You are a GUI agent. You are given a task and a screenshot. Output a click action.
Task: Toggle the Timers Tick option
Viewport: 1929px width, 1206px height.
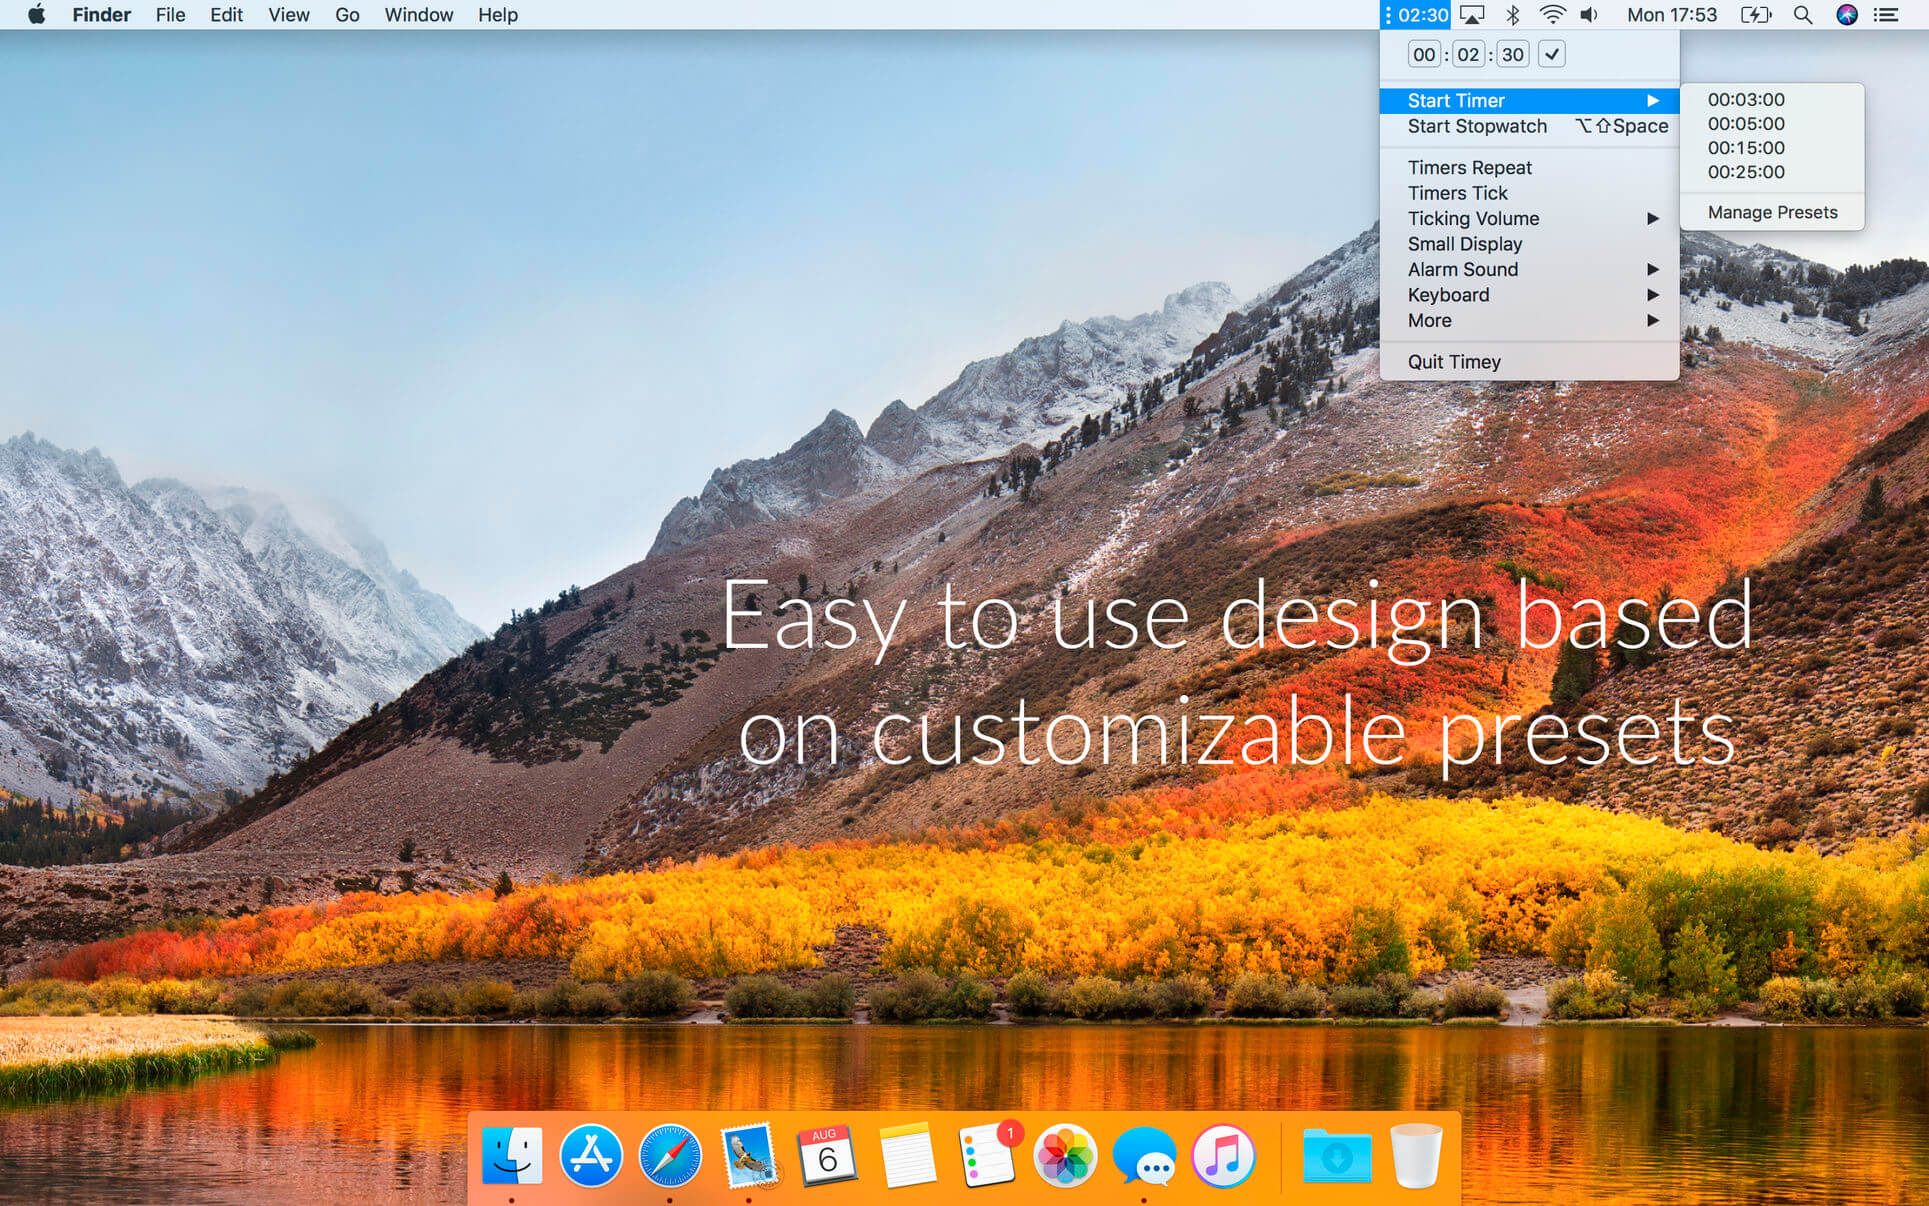point(1457,193)
